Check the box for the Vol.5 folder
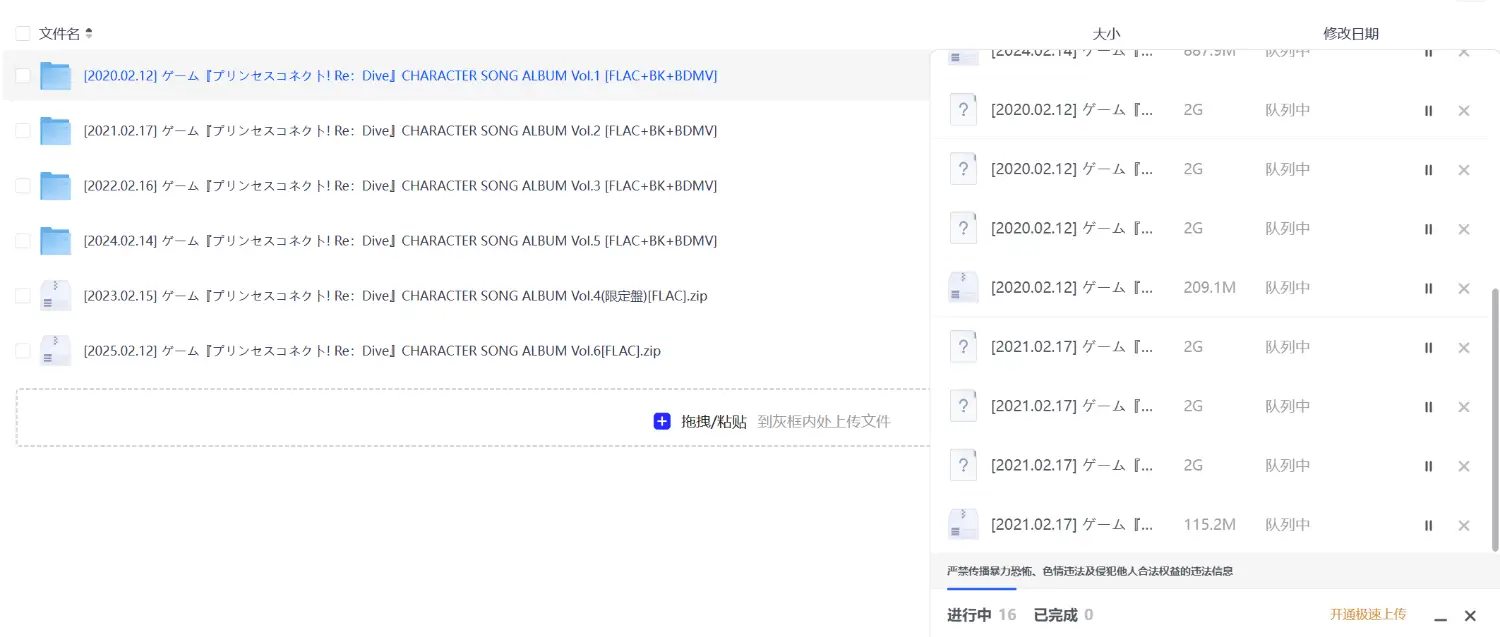Image resolution: width=1500 pixels, height=637 pixels. (x=23, y=241)
